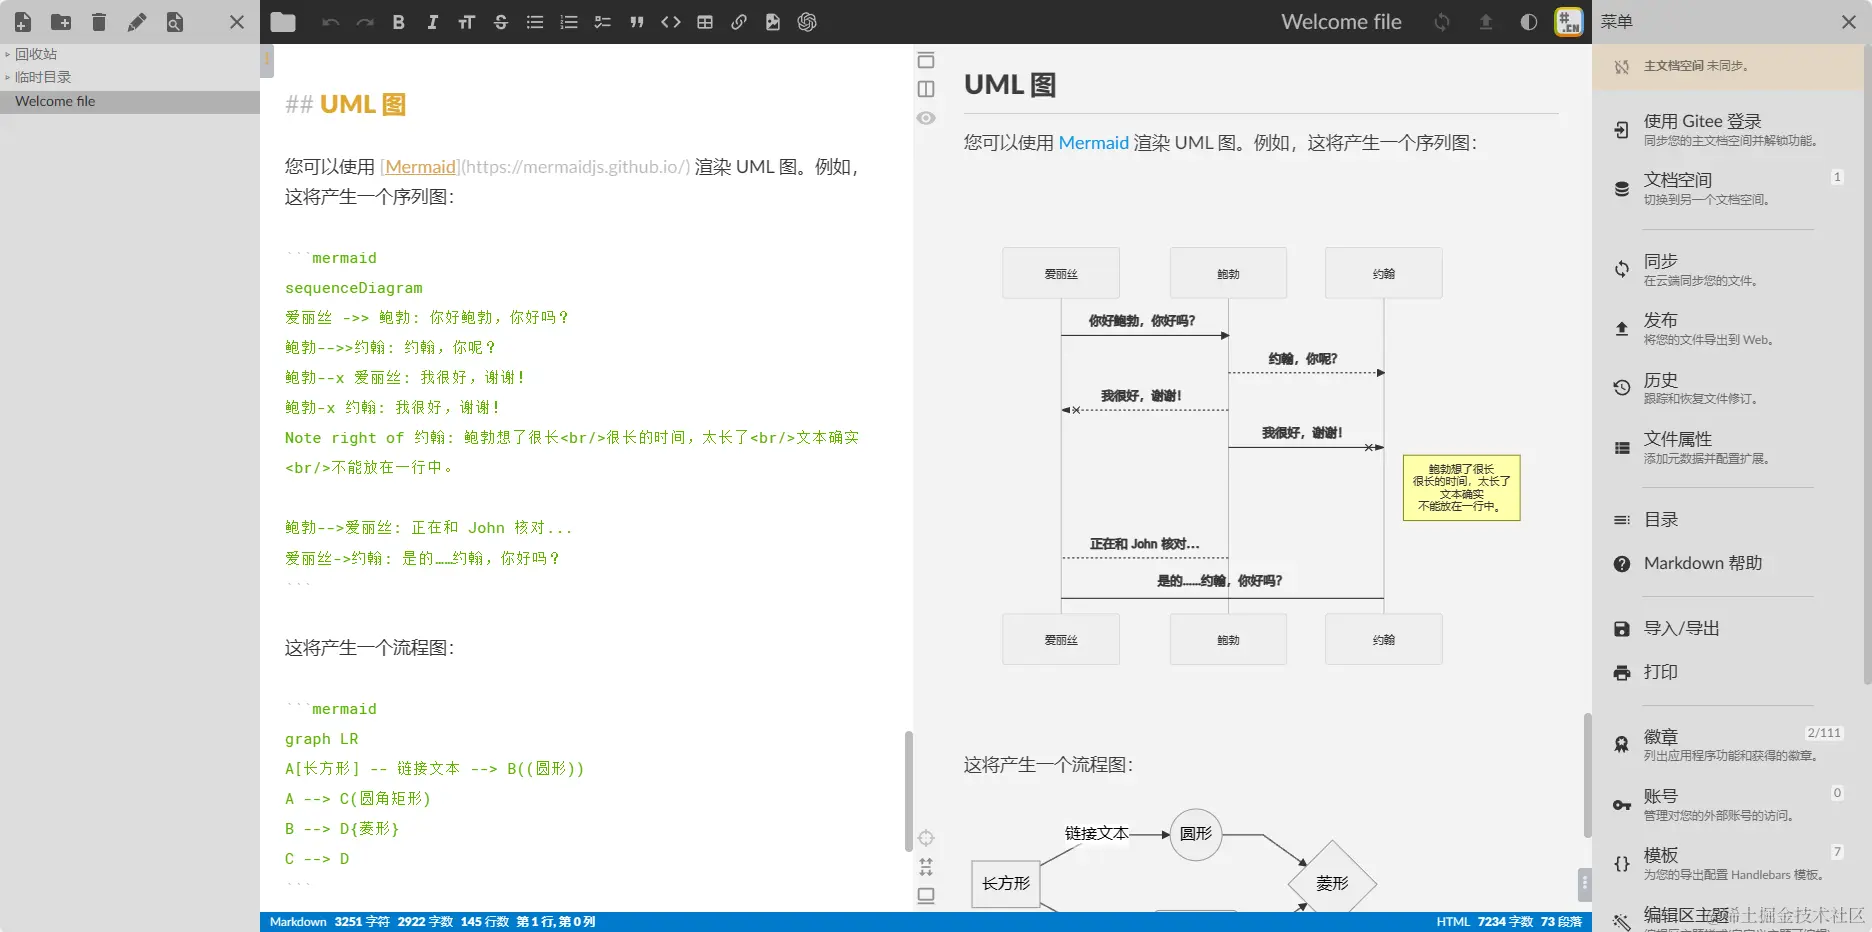This screenshot has height=932, width=1872.
Task: Insert an image
Action: [773, 22]
